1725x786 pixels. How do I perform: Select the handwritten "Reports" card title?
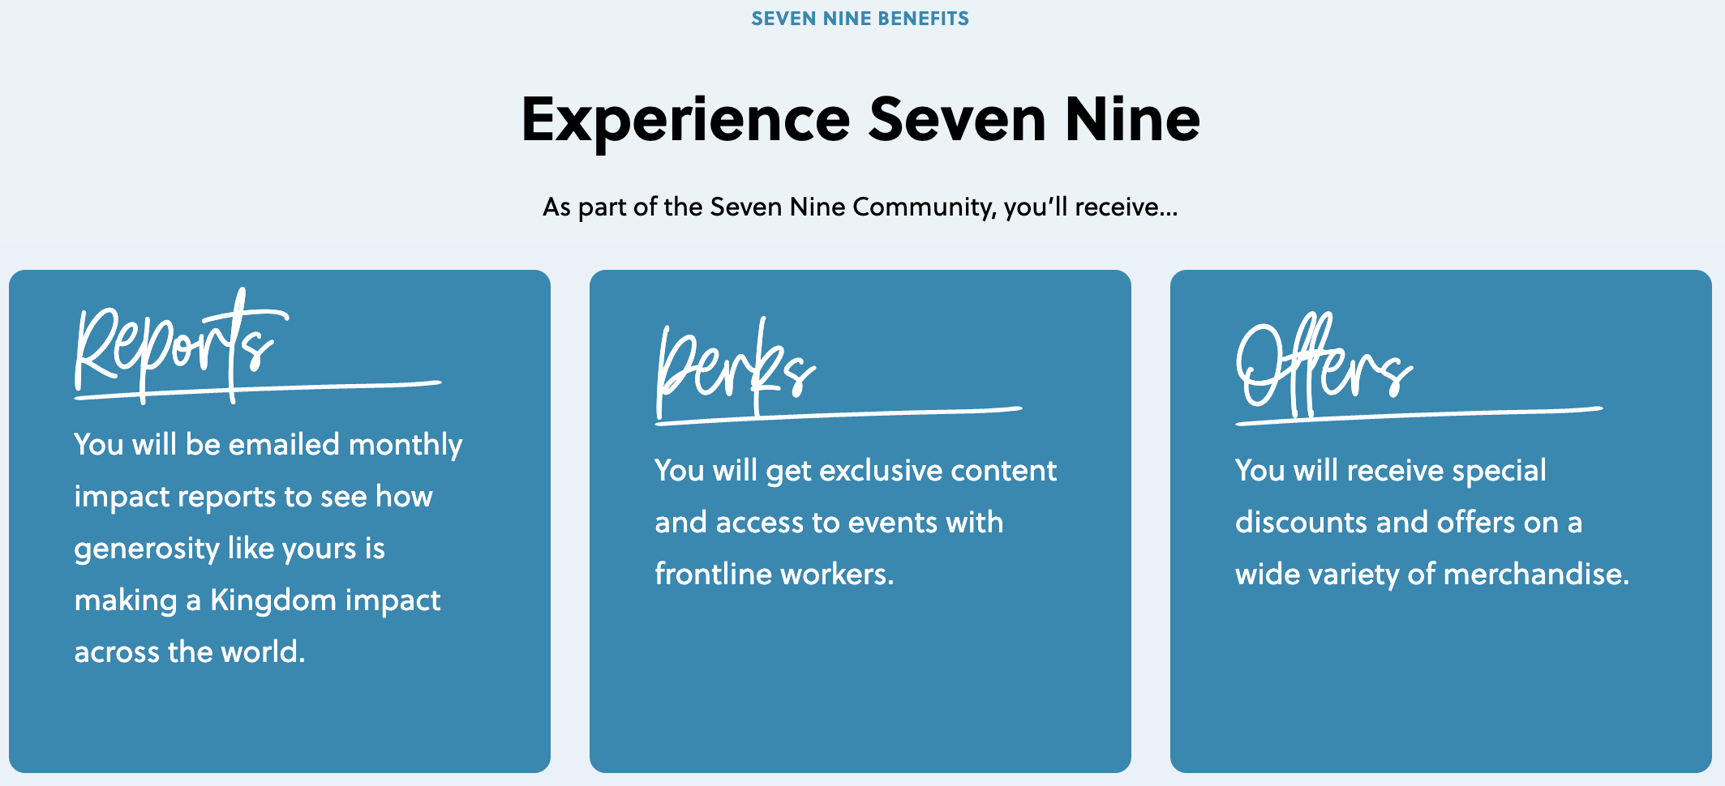click(175, 345)
